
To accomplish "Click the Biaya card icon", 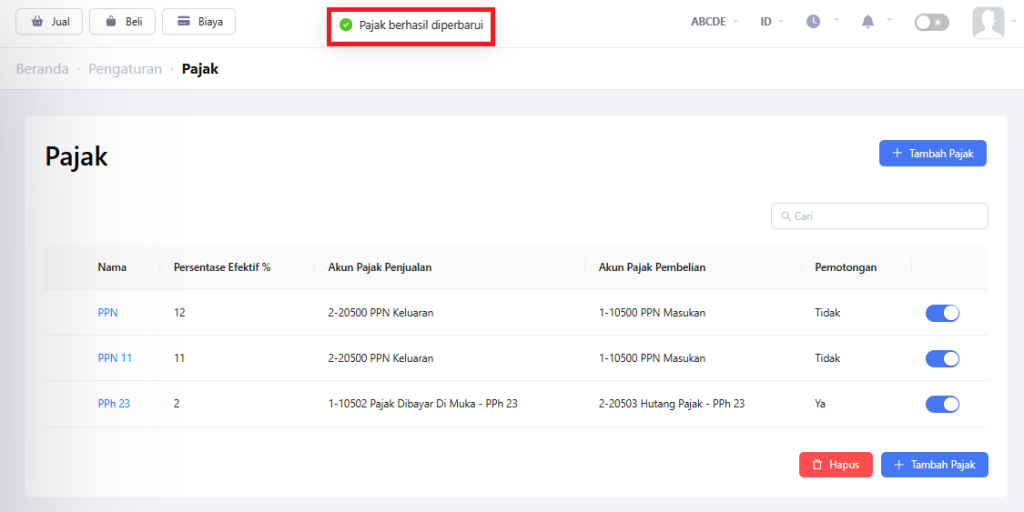I will (x=184, y=22).
